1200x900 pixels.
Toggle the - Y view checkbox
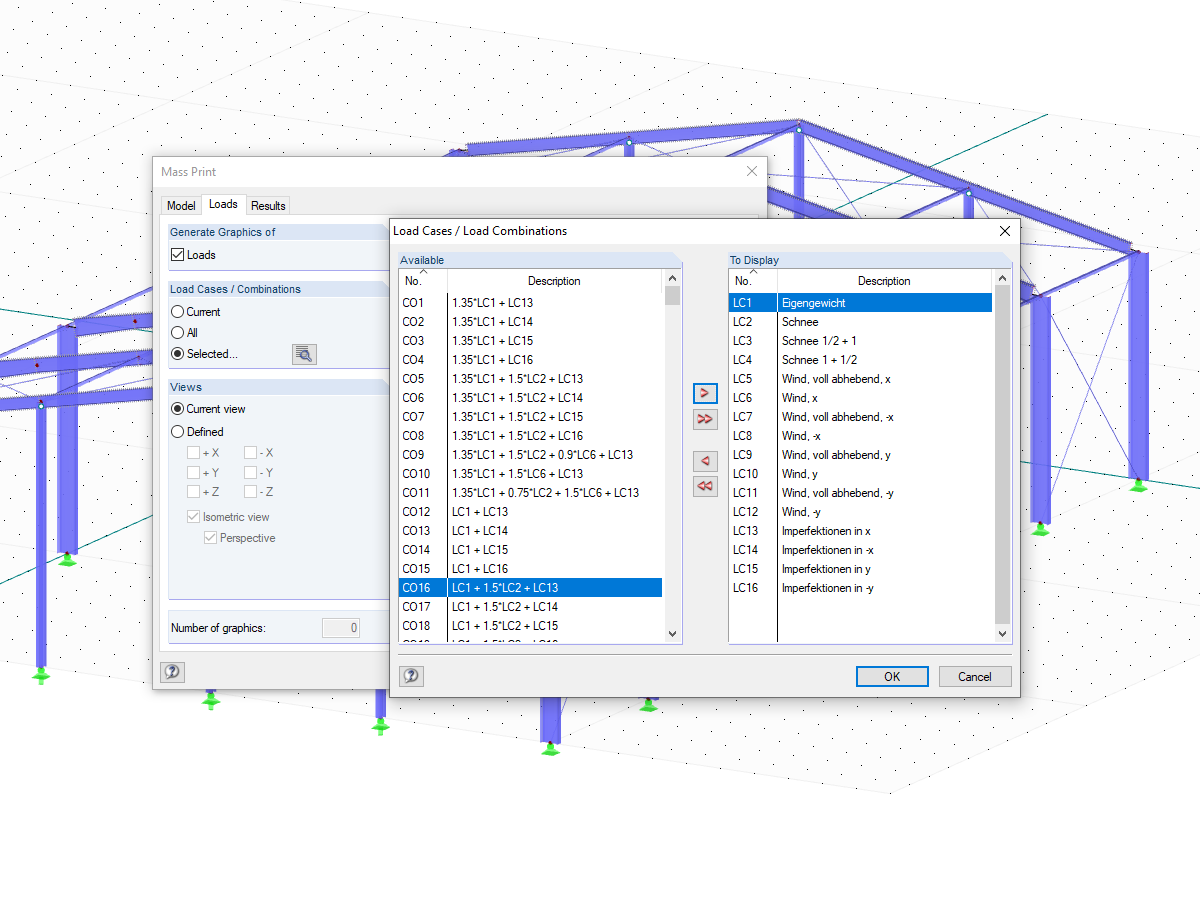point(251,473)
